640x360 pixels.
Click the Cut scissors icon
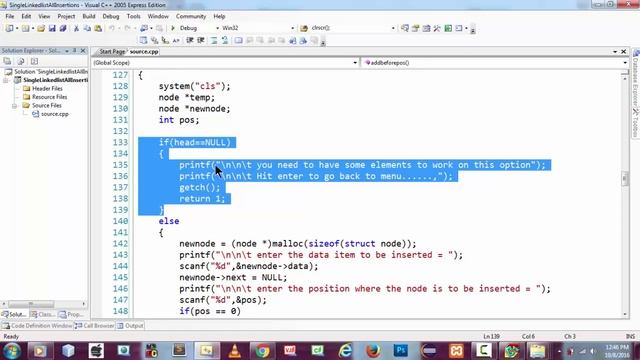point(76,28)
